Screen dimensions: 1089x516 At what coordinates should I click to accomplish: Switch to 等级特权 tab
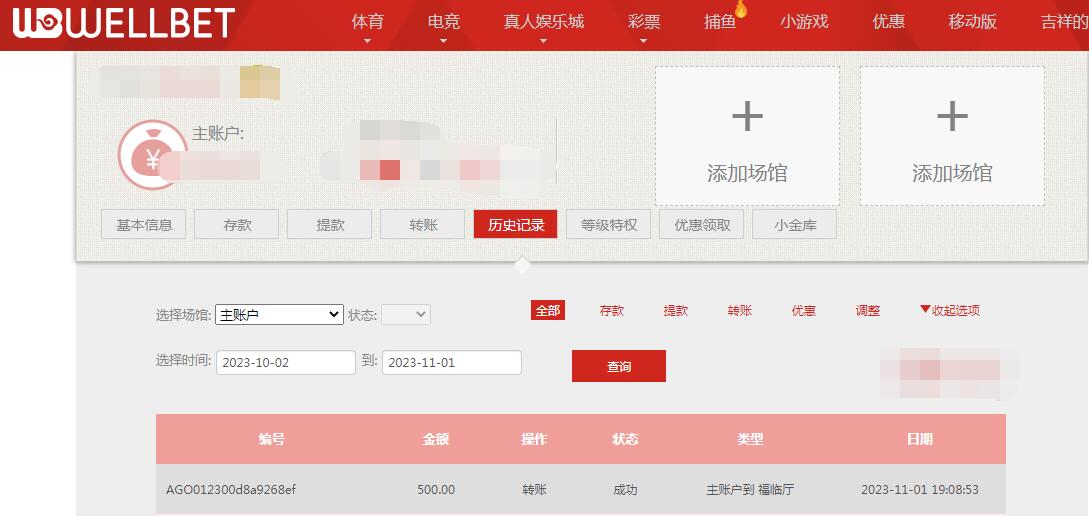coord(608,224)
